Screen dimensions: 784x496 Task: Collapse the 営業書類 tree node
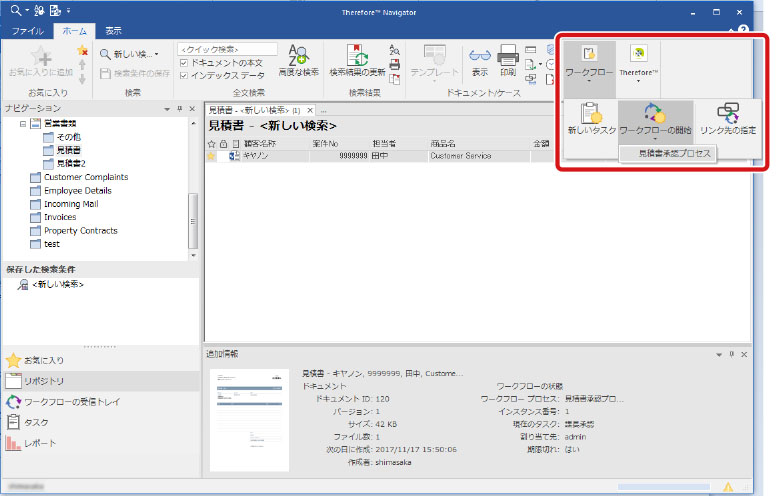tap(23, 124)
